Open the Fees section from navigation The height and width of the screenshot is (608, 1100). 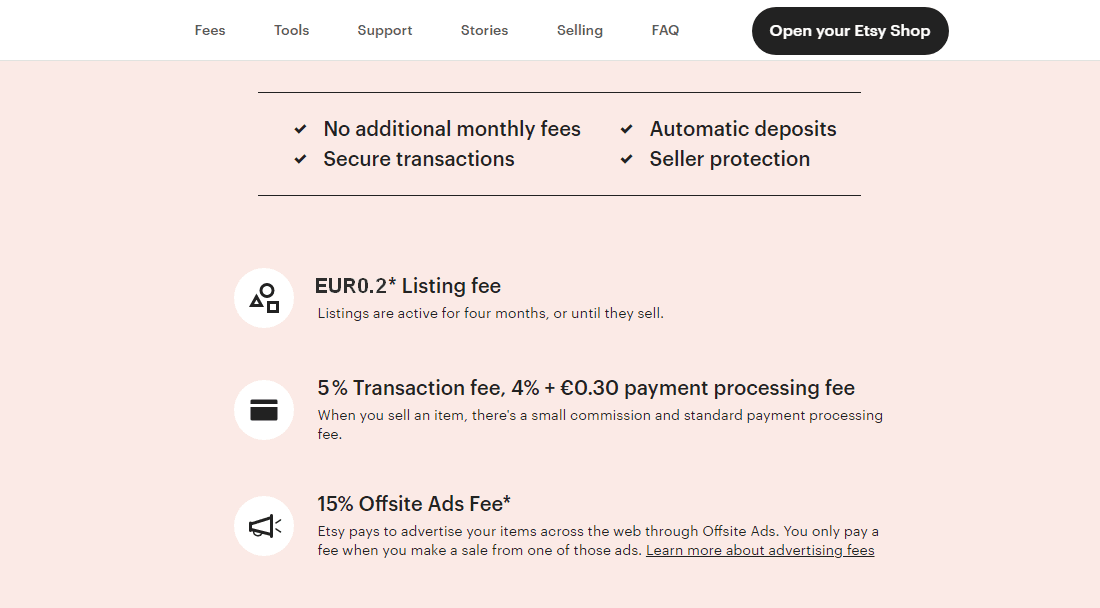coord(210,31)
